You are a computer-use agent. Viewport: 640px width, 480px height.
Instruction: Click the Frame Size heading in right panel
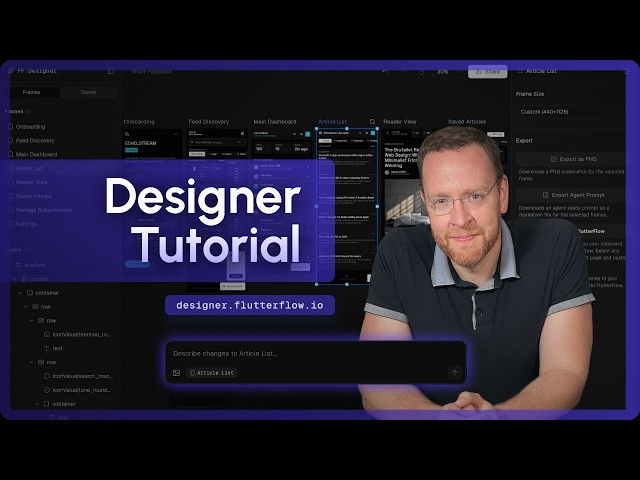(530, 94)
